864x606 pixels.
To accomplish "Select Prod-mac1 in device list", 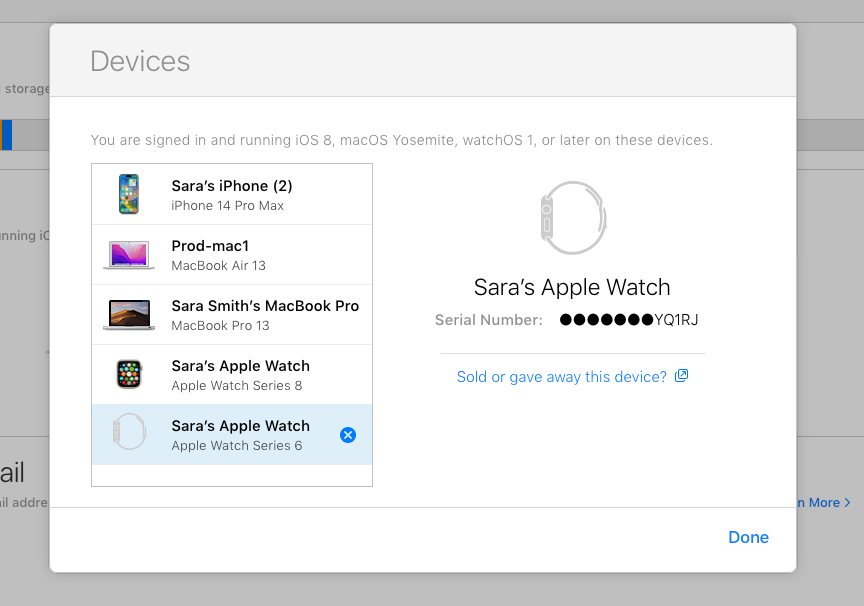I will pyautogui.click(x=232, y=255).
